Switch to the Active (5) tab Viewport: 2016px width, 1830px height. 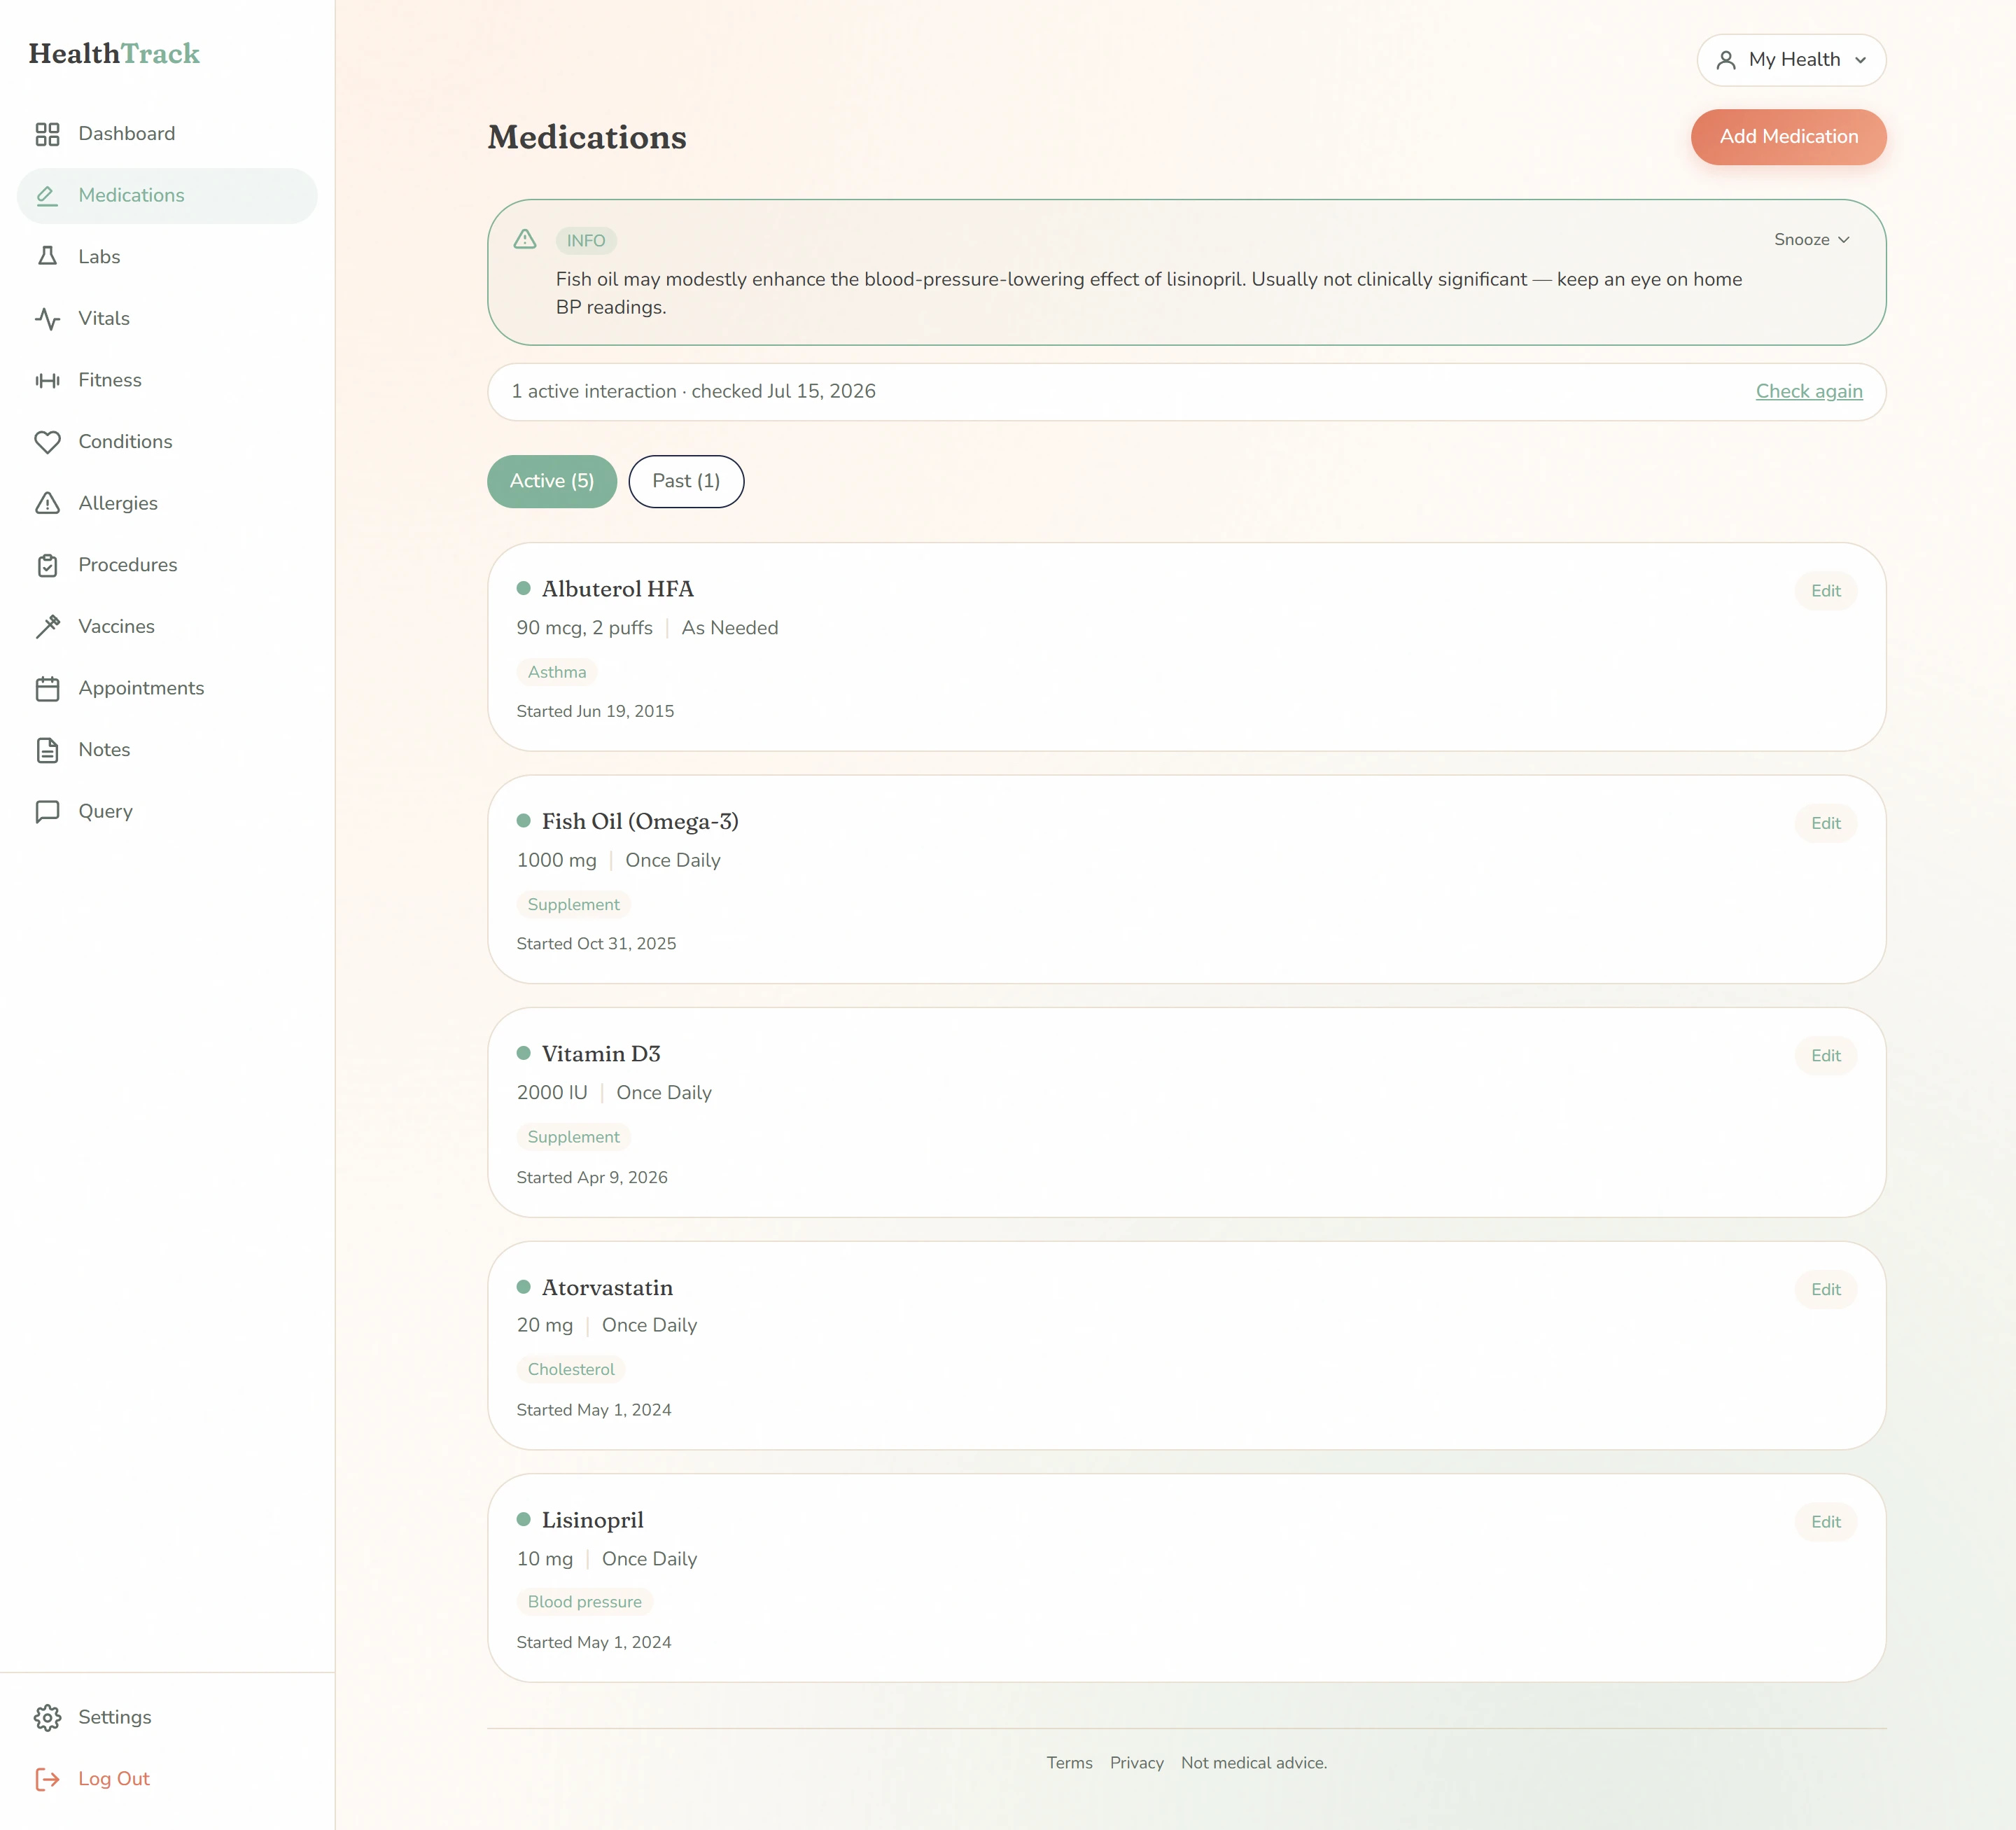tap(552, 481)
